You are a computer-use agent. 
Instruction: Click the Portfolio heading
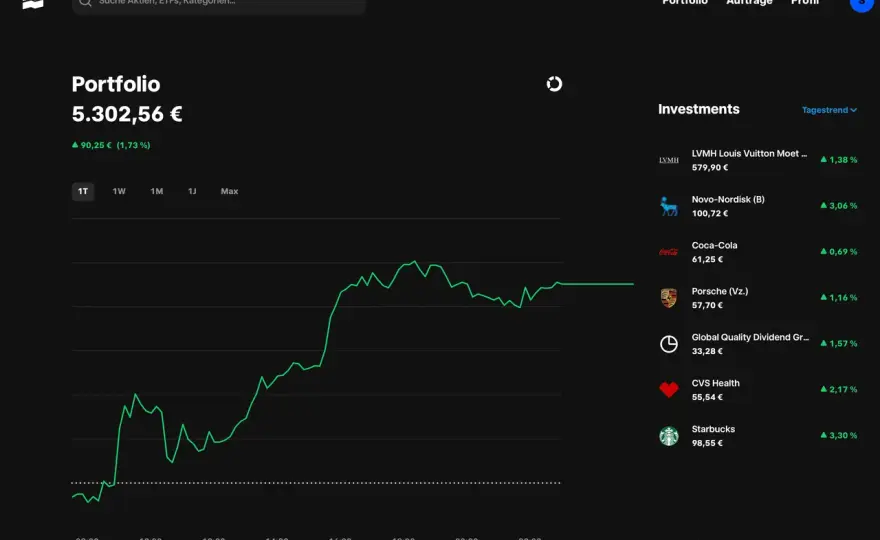116,84
